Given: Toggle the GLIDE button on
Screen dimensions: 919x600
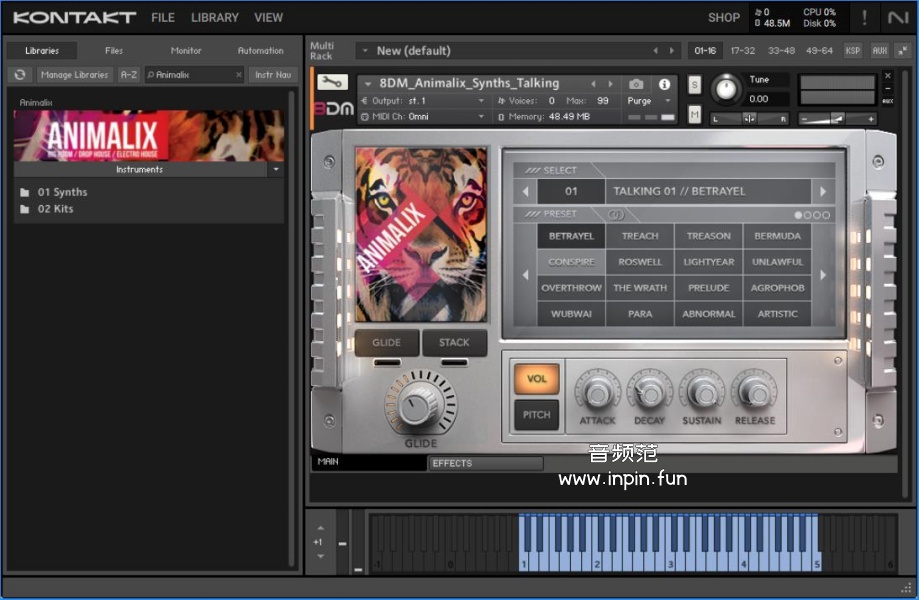Looking at the screenshot, I should pyautogui.click(x=386, y=342).
